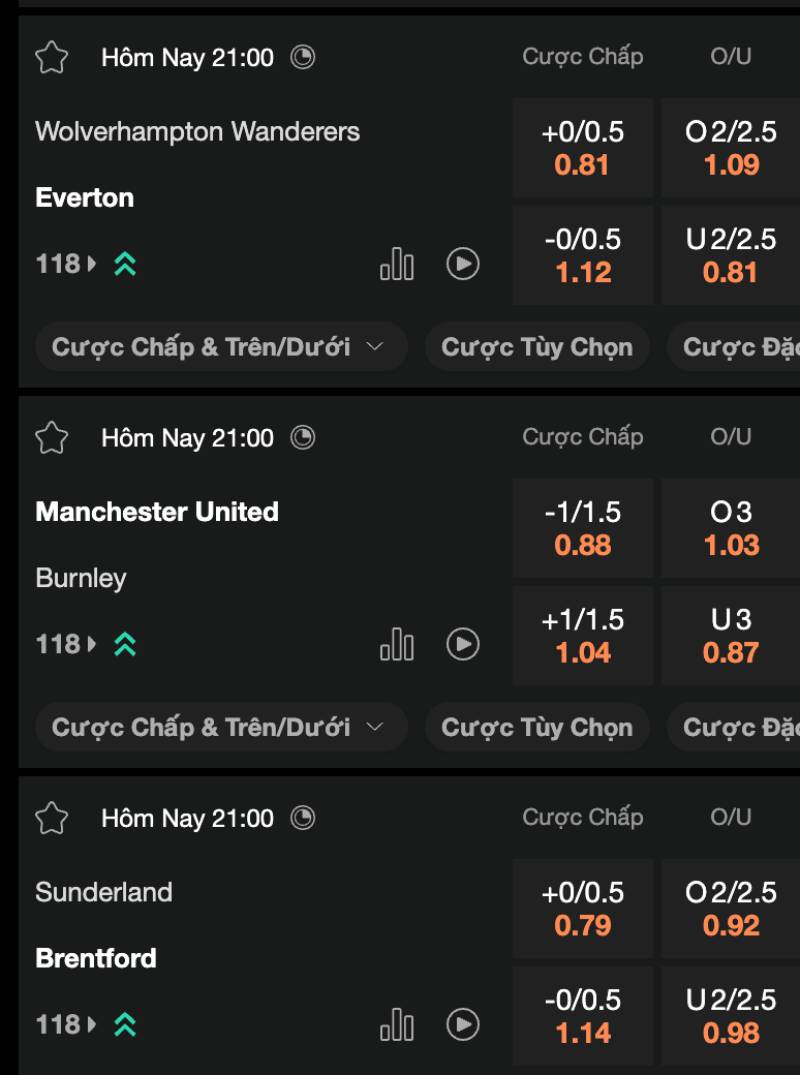Expand 118 markets for Wolverhampton vs Everton

66,264
